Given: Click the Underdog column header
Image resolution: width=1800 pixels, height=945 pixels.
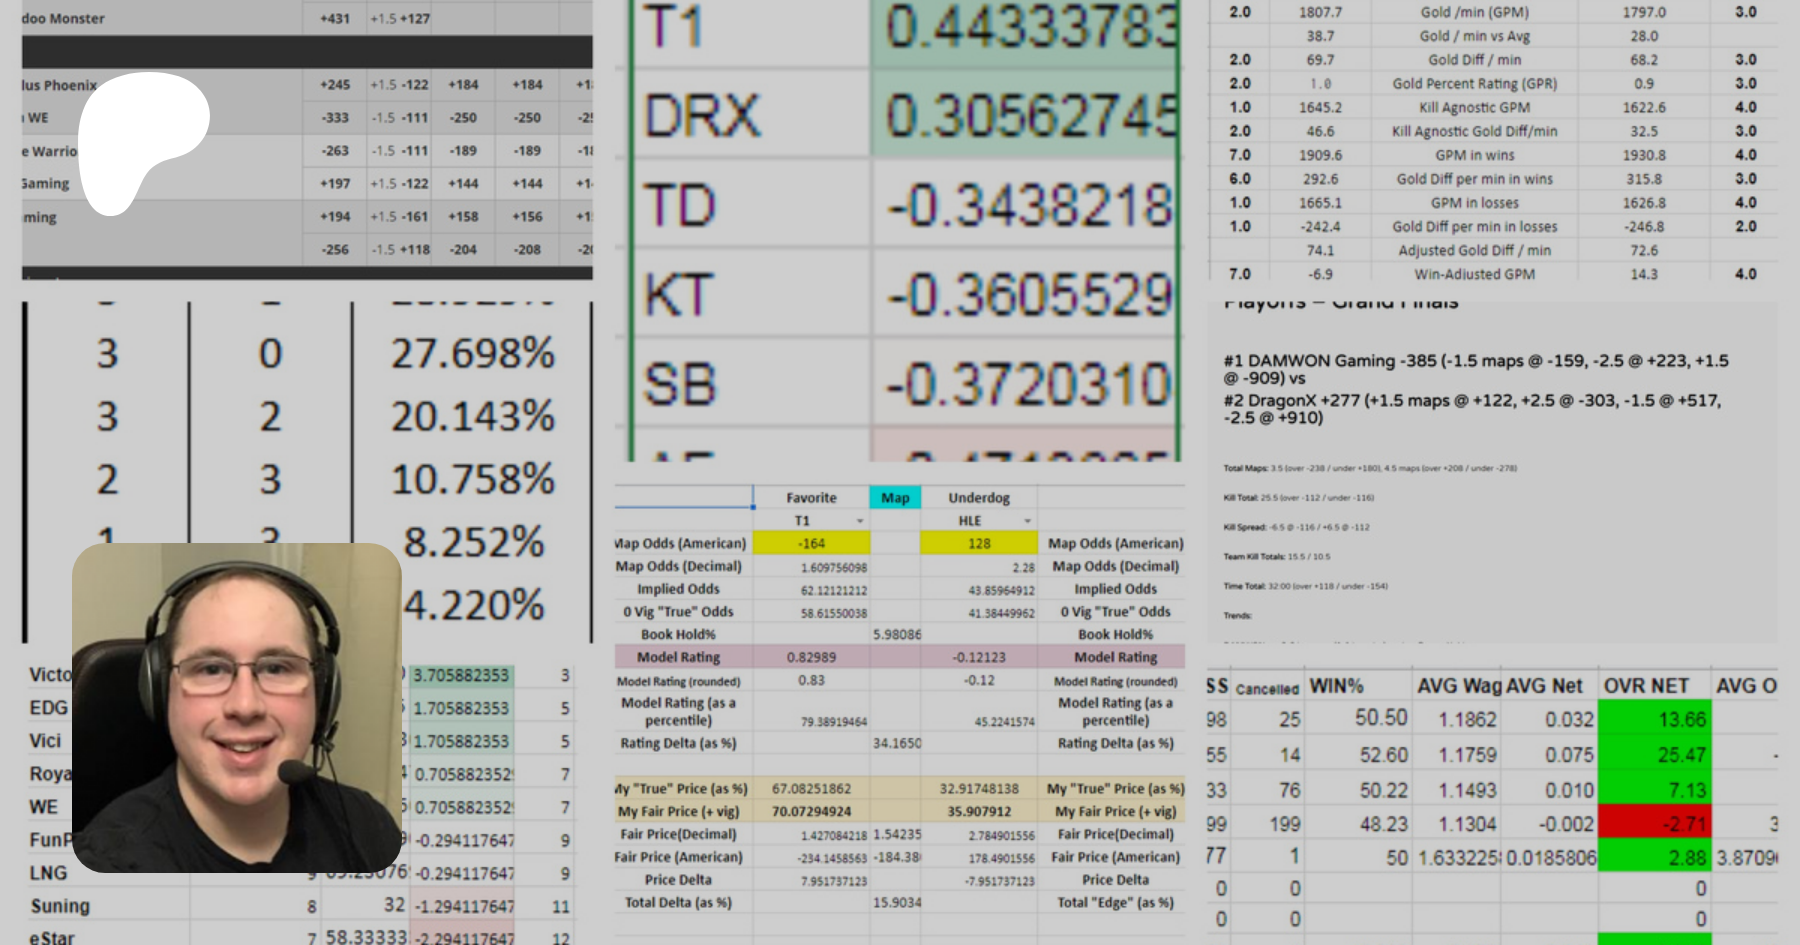Looking at the screenshot, I should [x=978, y=498].
